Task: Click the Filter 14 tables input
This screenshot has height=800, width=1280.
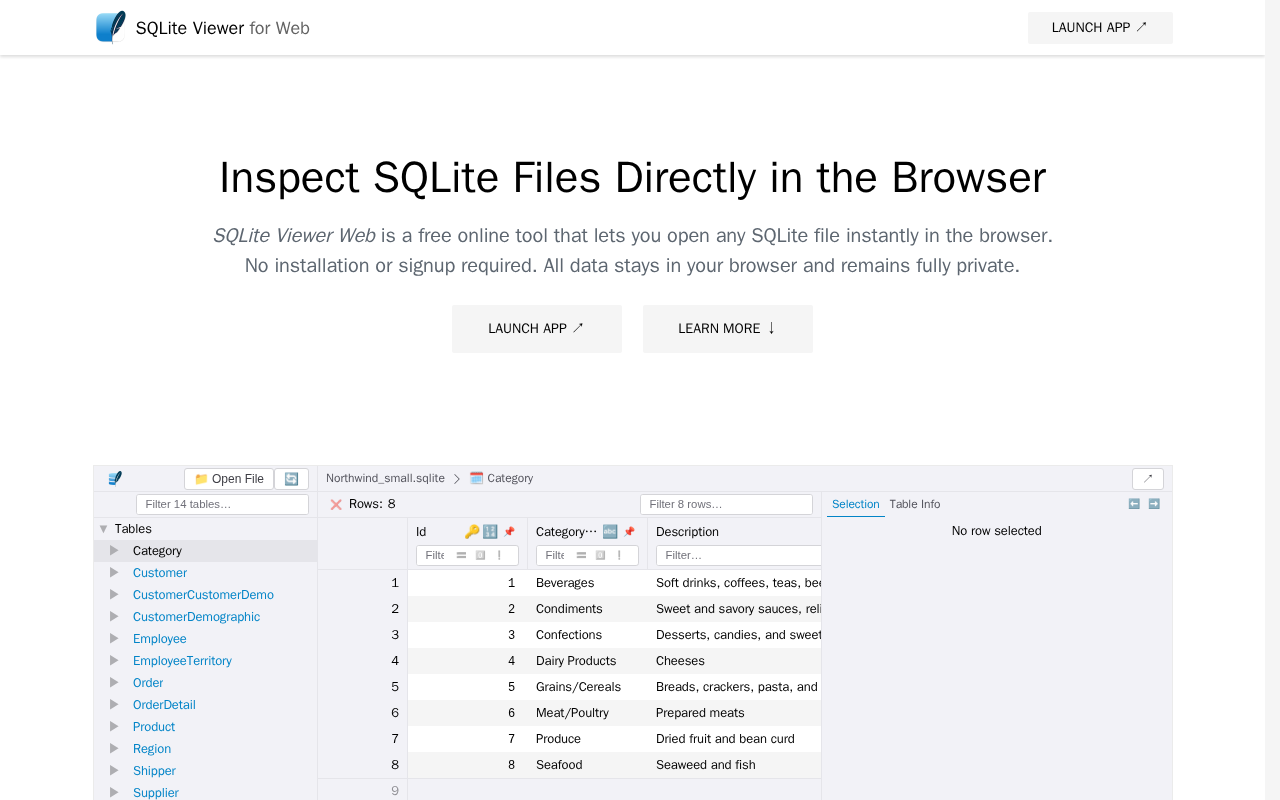Action: (x=222, y=504)
